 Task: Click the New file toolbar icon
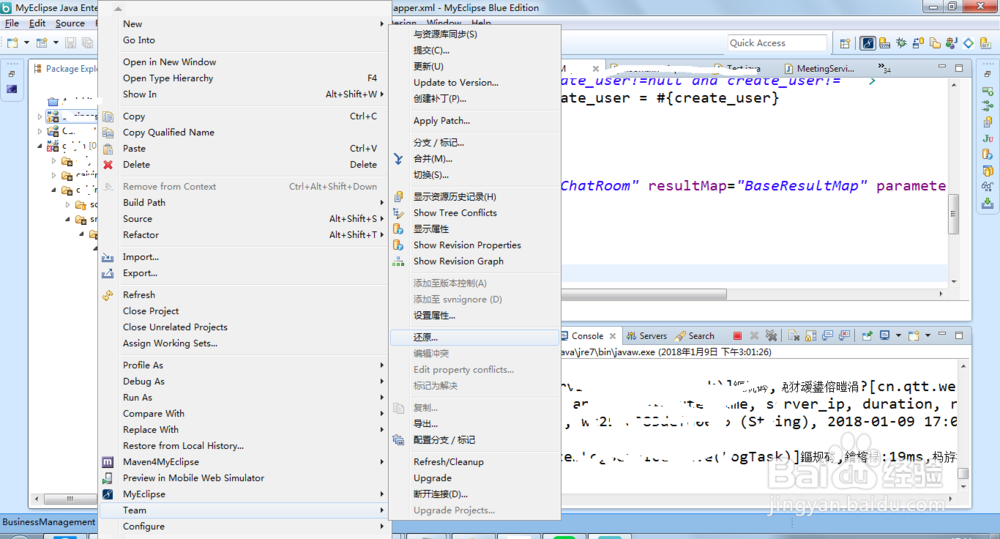13,43
